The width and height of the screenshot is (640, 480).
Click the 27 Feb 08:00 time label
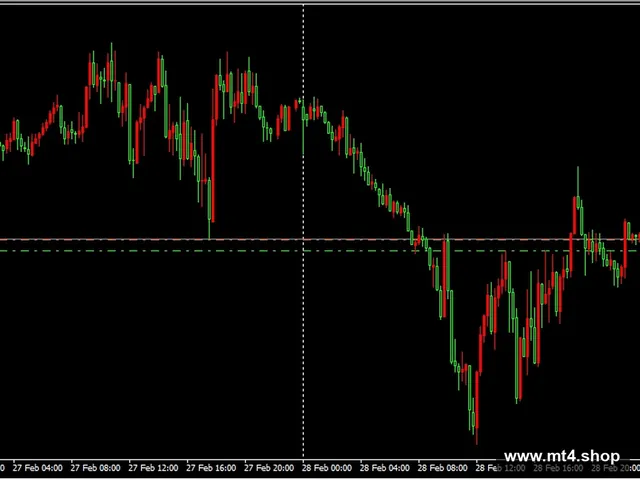pyautogui.click(x=96, y=468)
